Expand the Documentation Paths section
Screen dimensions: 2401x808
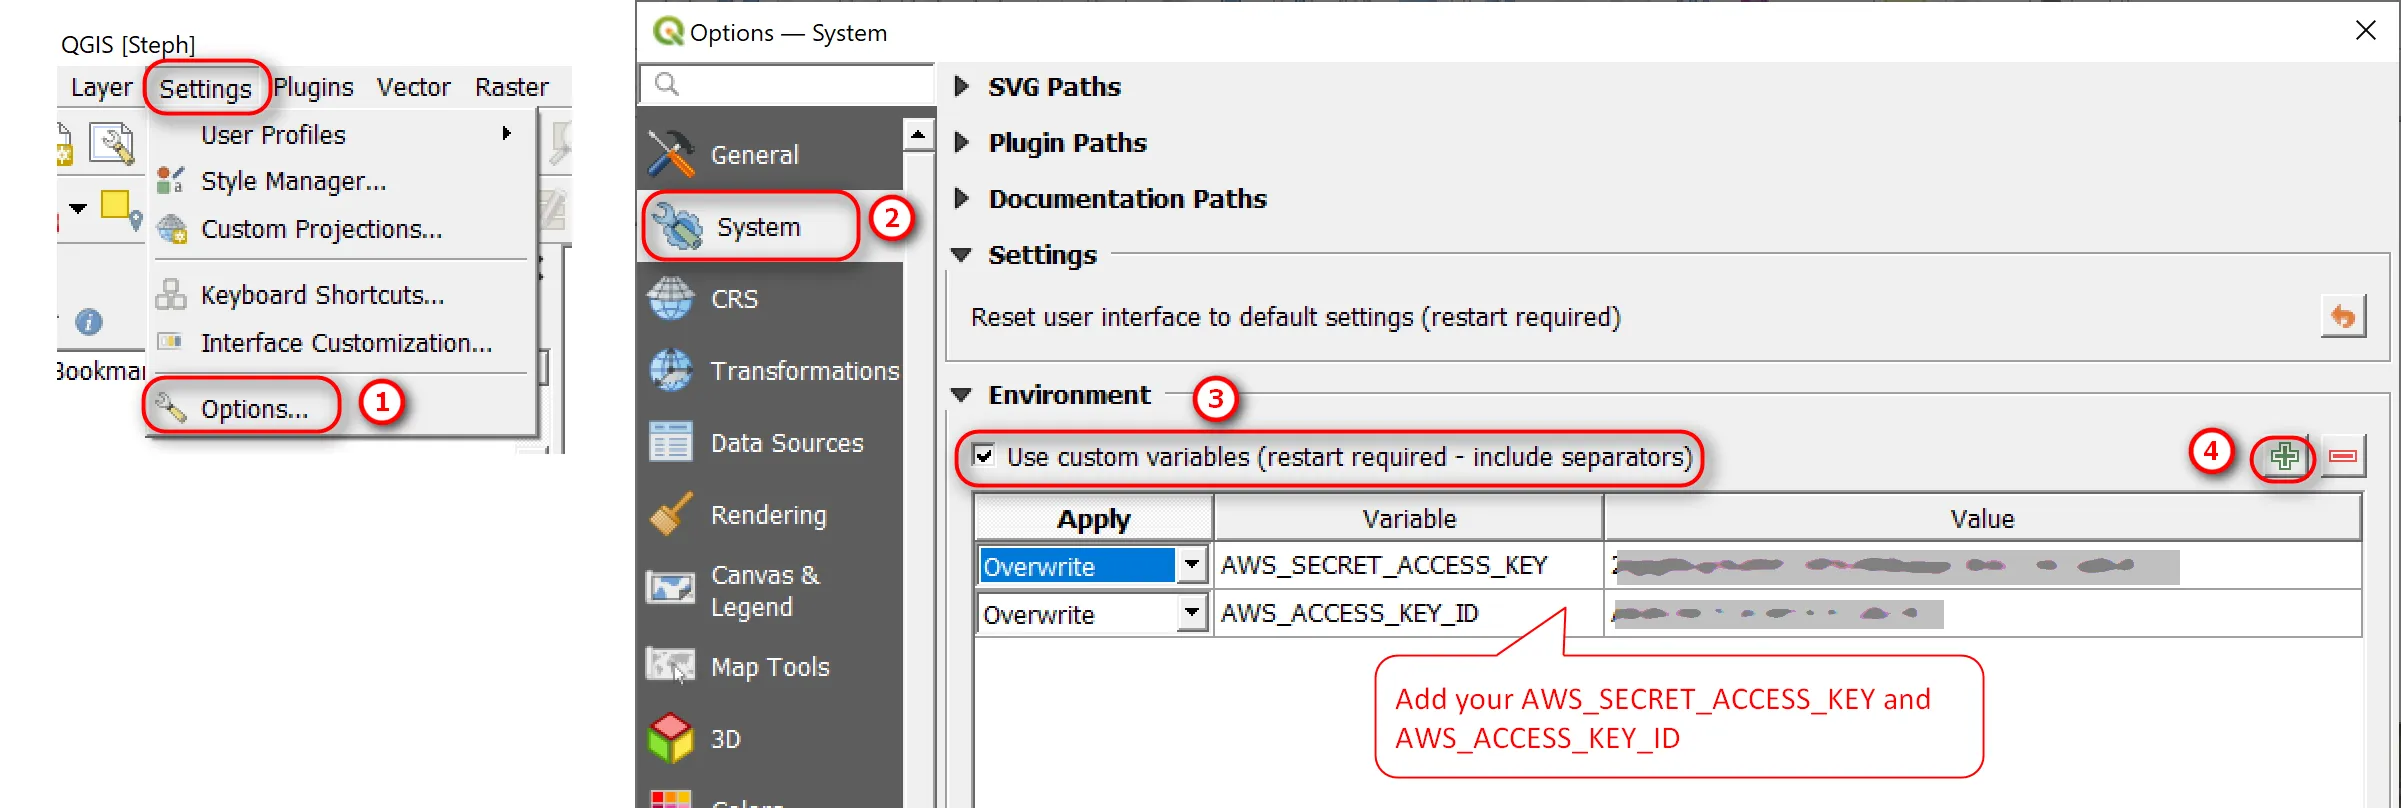point(962,199)
